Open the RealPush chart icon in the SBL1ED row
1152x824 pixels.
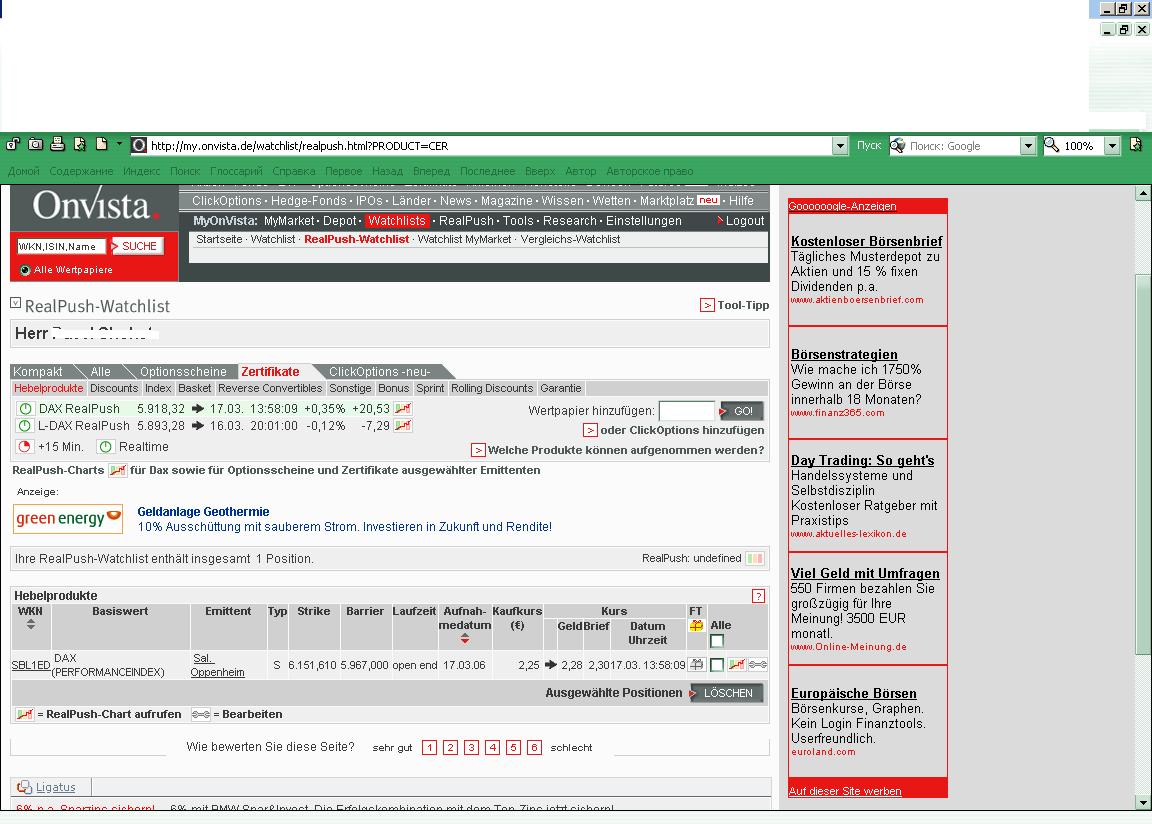737,665
